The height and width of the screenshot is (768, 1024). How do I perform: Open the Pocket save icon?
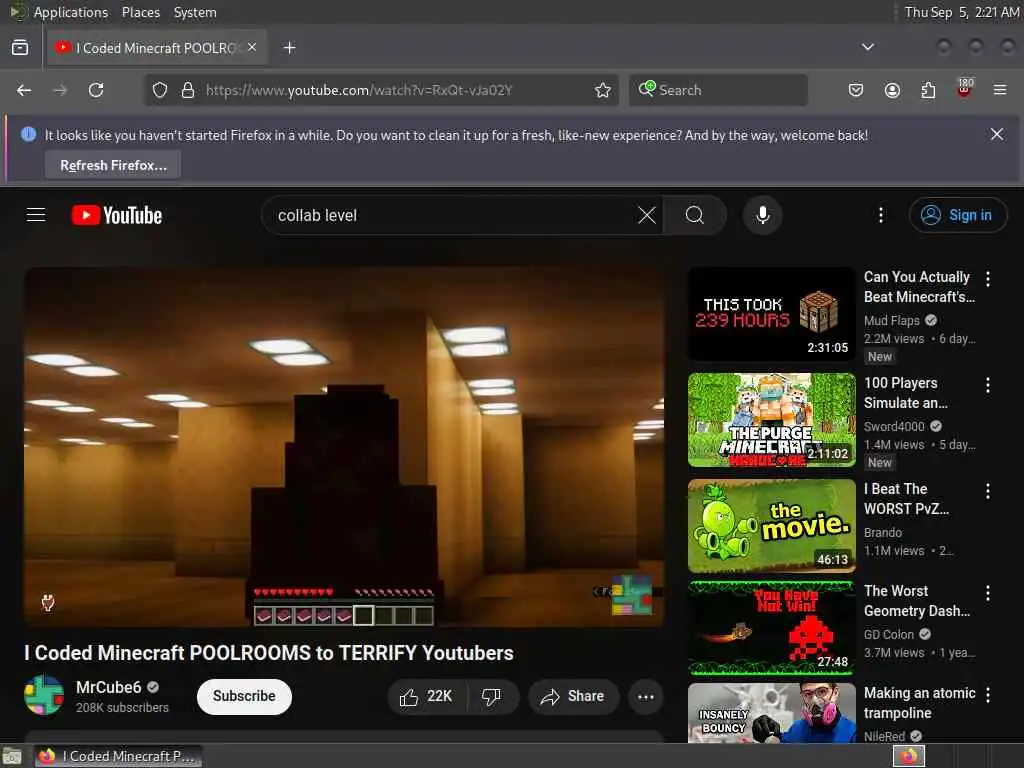pos(856,90)
